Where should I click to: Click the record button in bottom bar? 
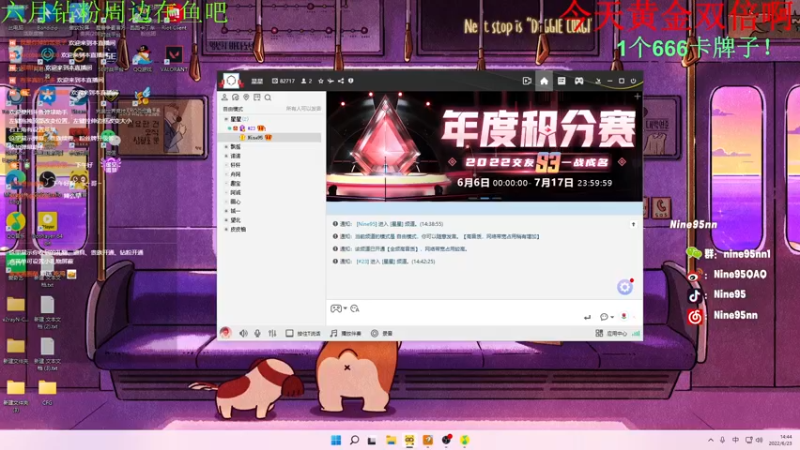[x=382, y=333]
